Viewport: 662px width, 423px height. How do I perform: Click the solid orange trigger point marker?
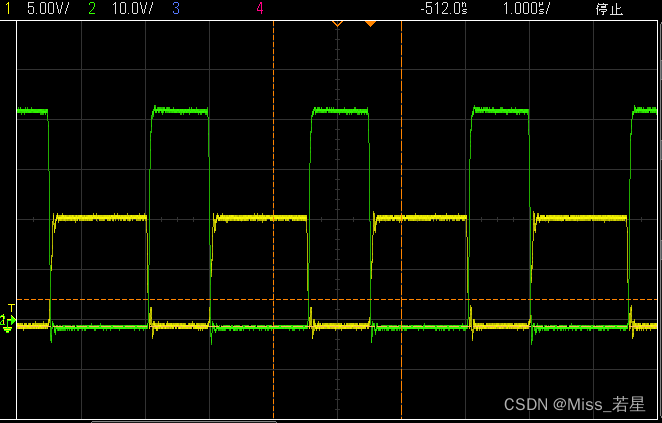(370, 23)
